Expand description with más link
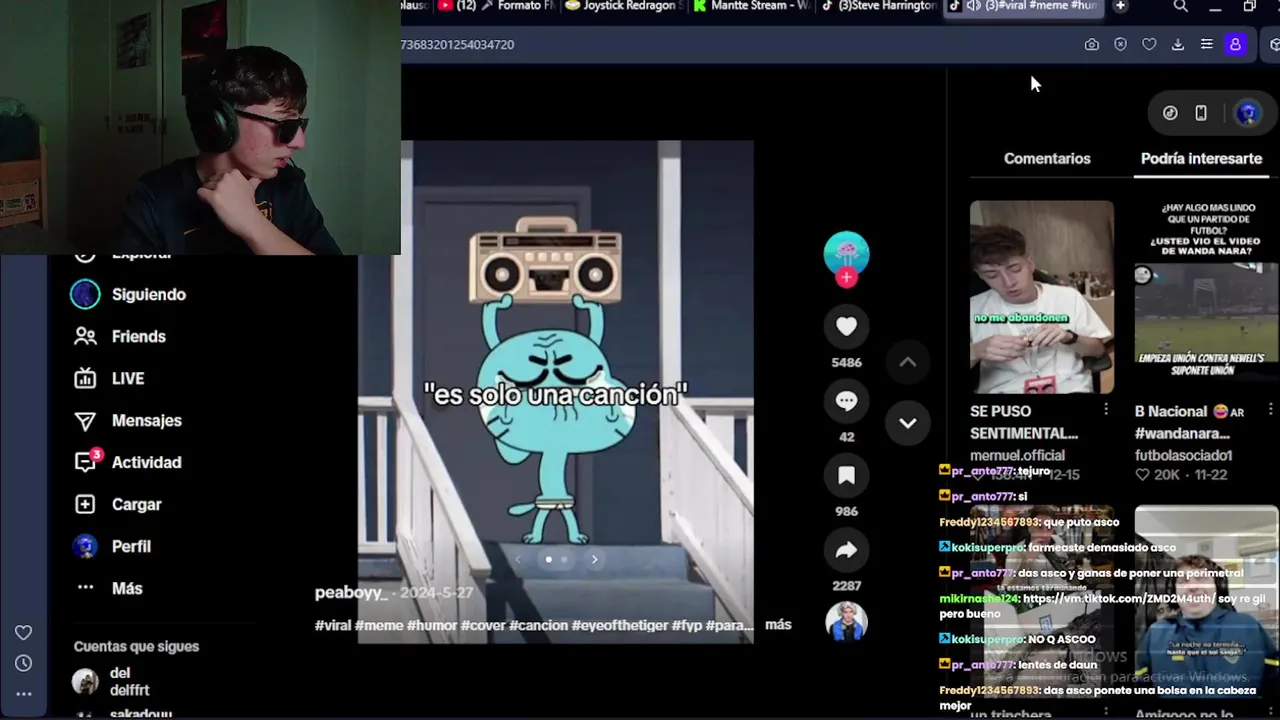The width and height of the screenshot is (1280, 720). [x=778, y=624]
